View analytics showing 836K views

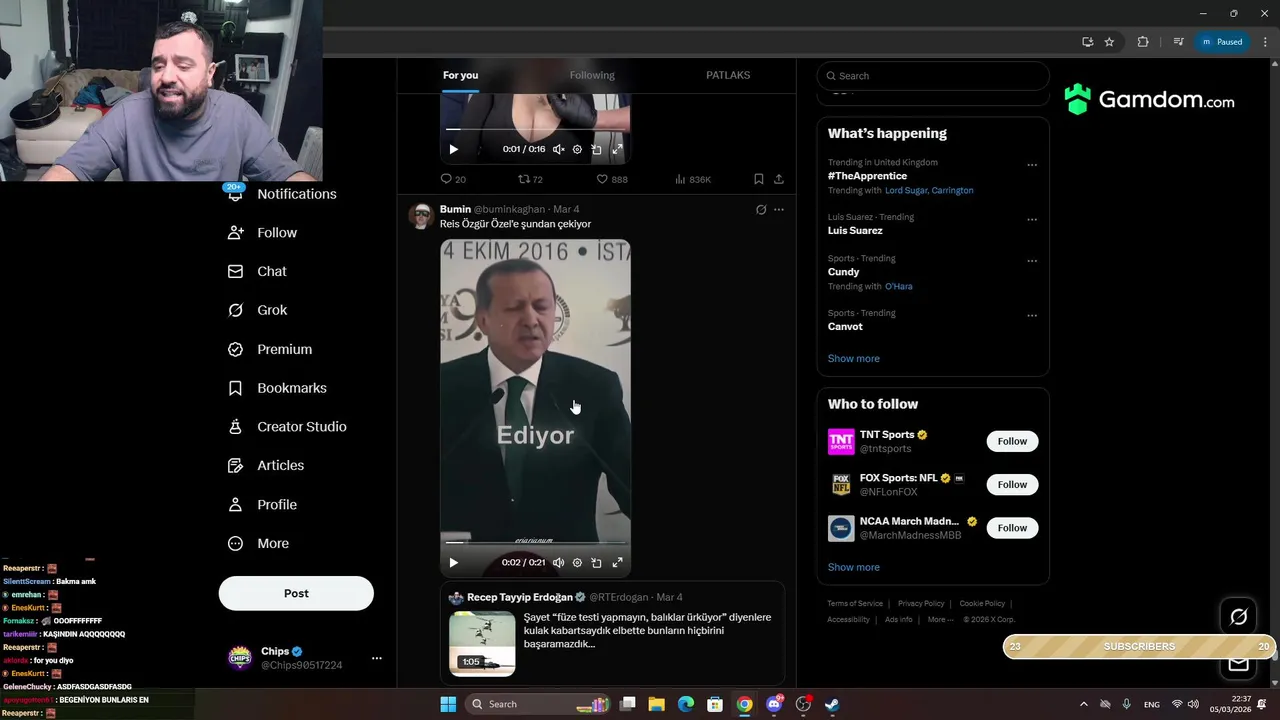[x=693, y=179]
